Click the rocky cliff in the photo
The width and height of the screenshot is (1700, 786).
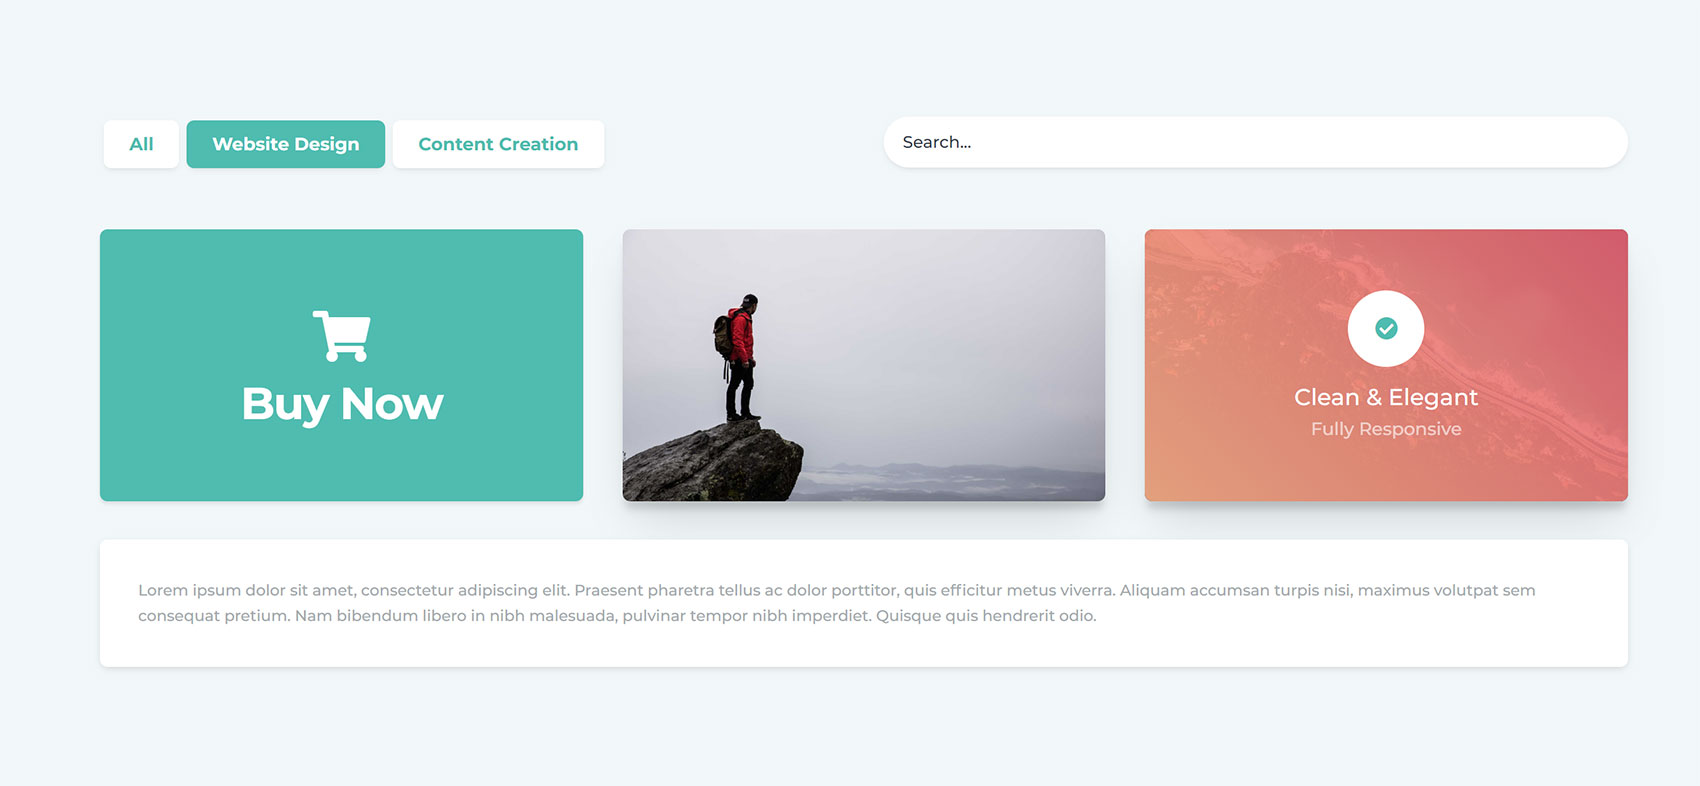coord(712,463)
